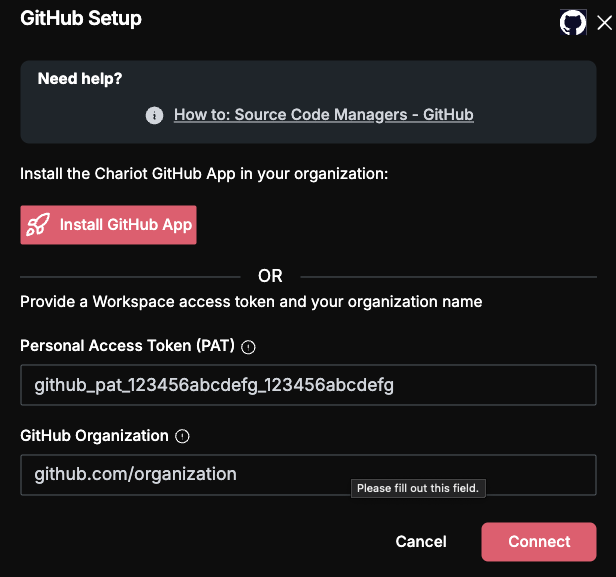Show Personal Access Token info tooltip icon
Screen dimensions: 616x577
248,347
